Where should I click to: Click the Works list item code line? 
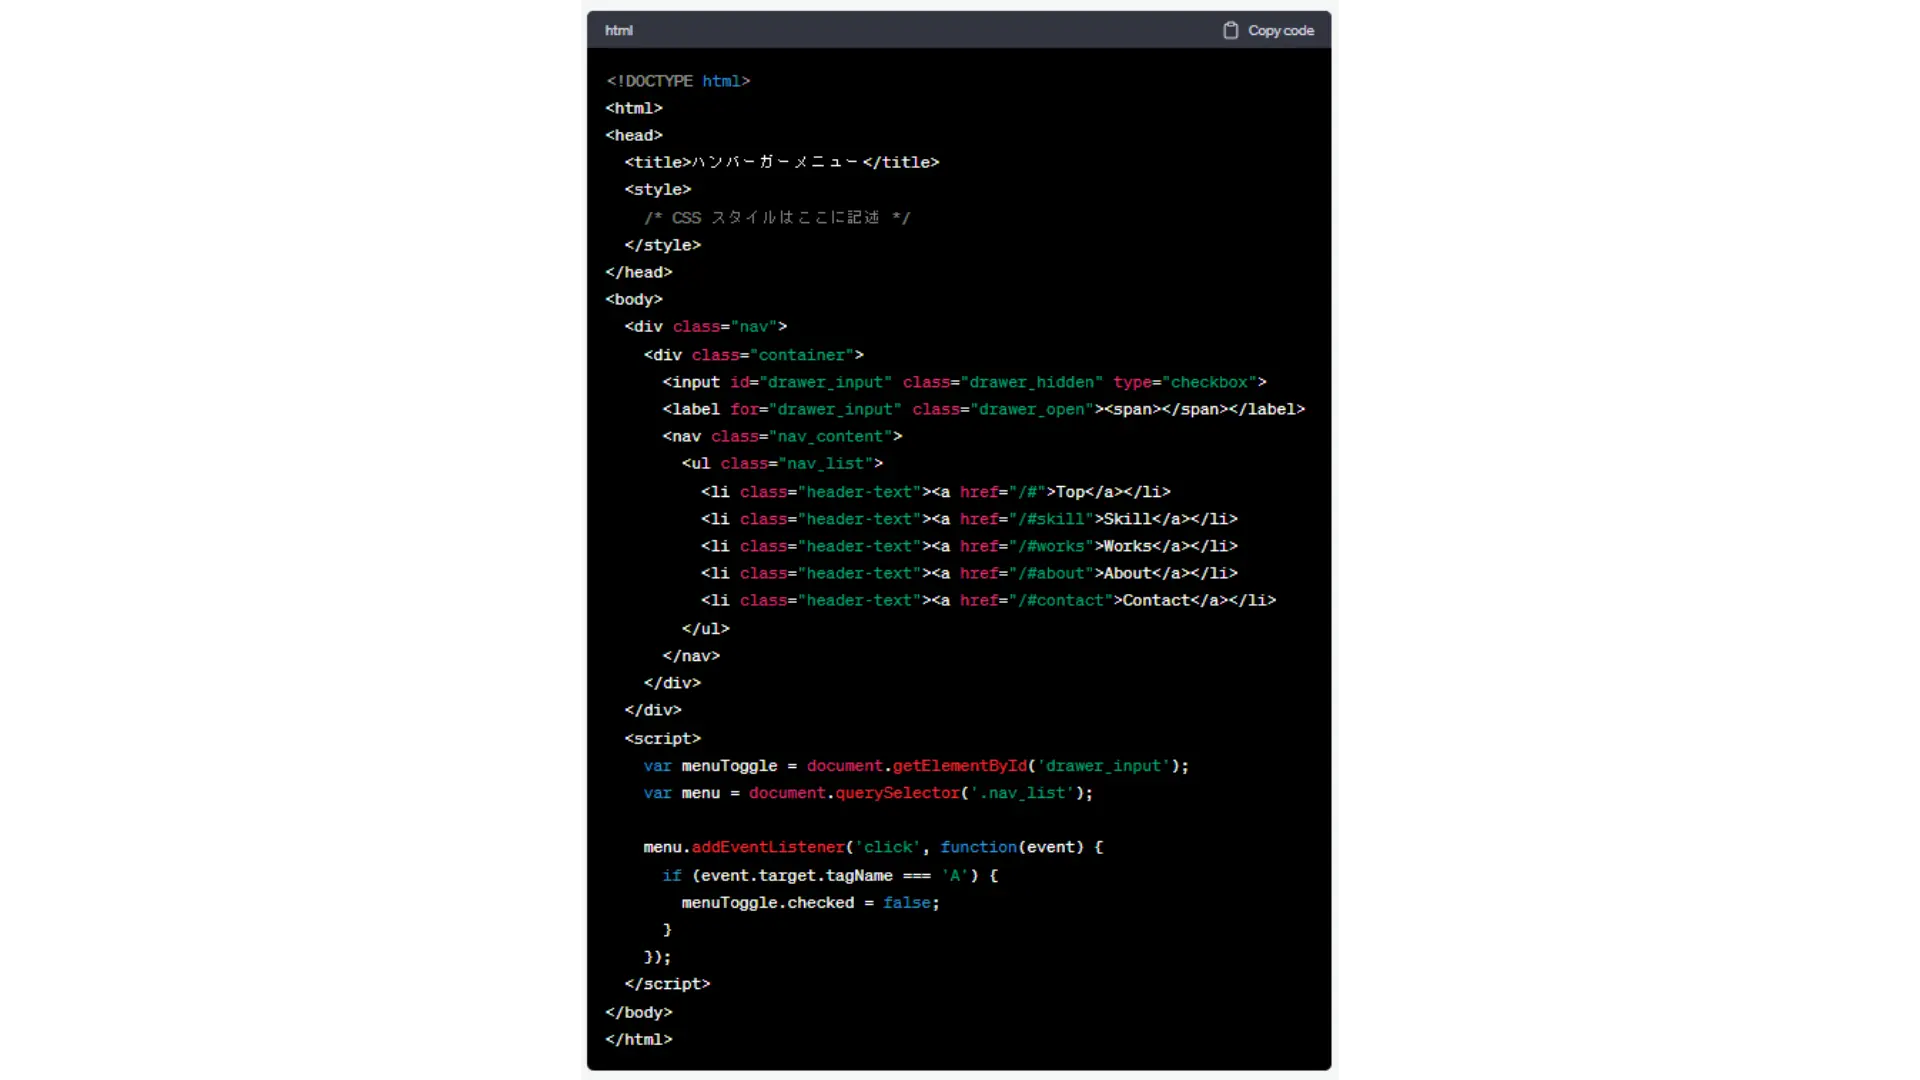tap(968, 546)
